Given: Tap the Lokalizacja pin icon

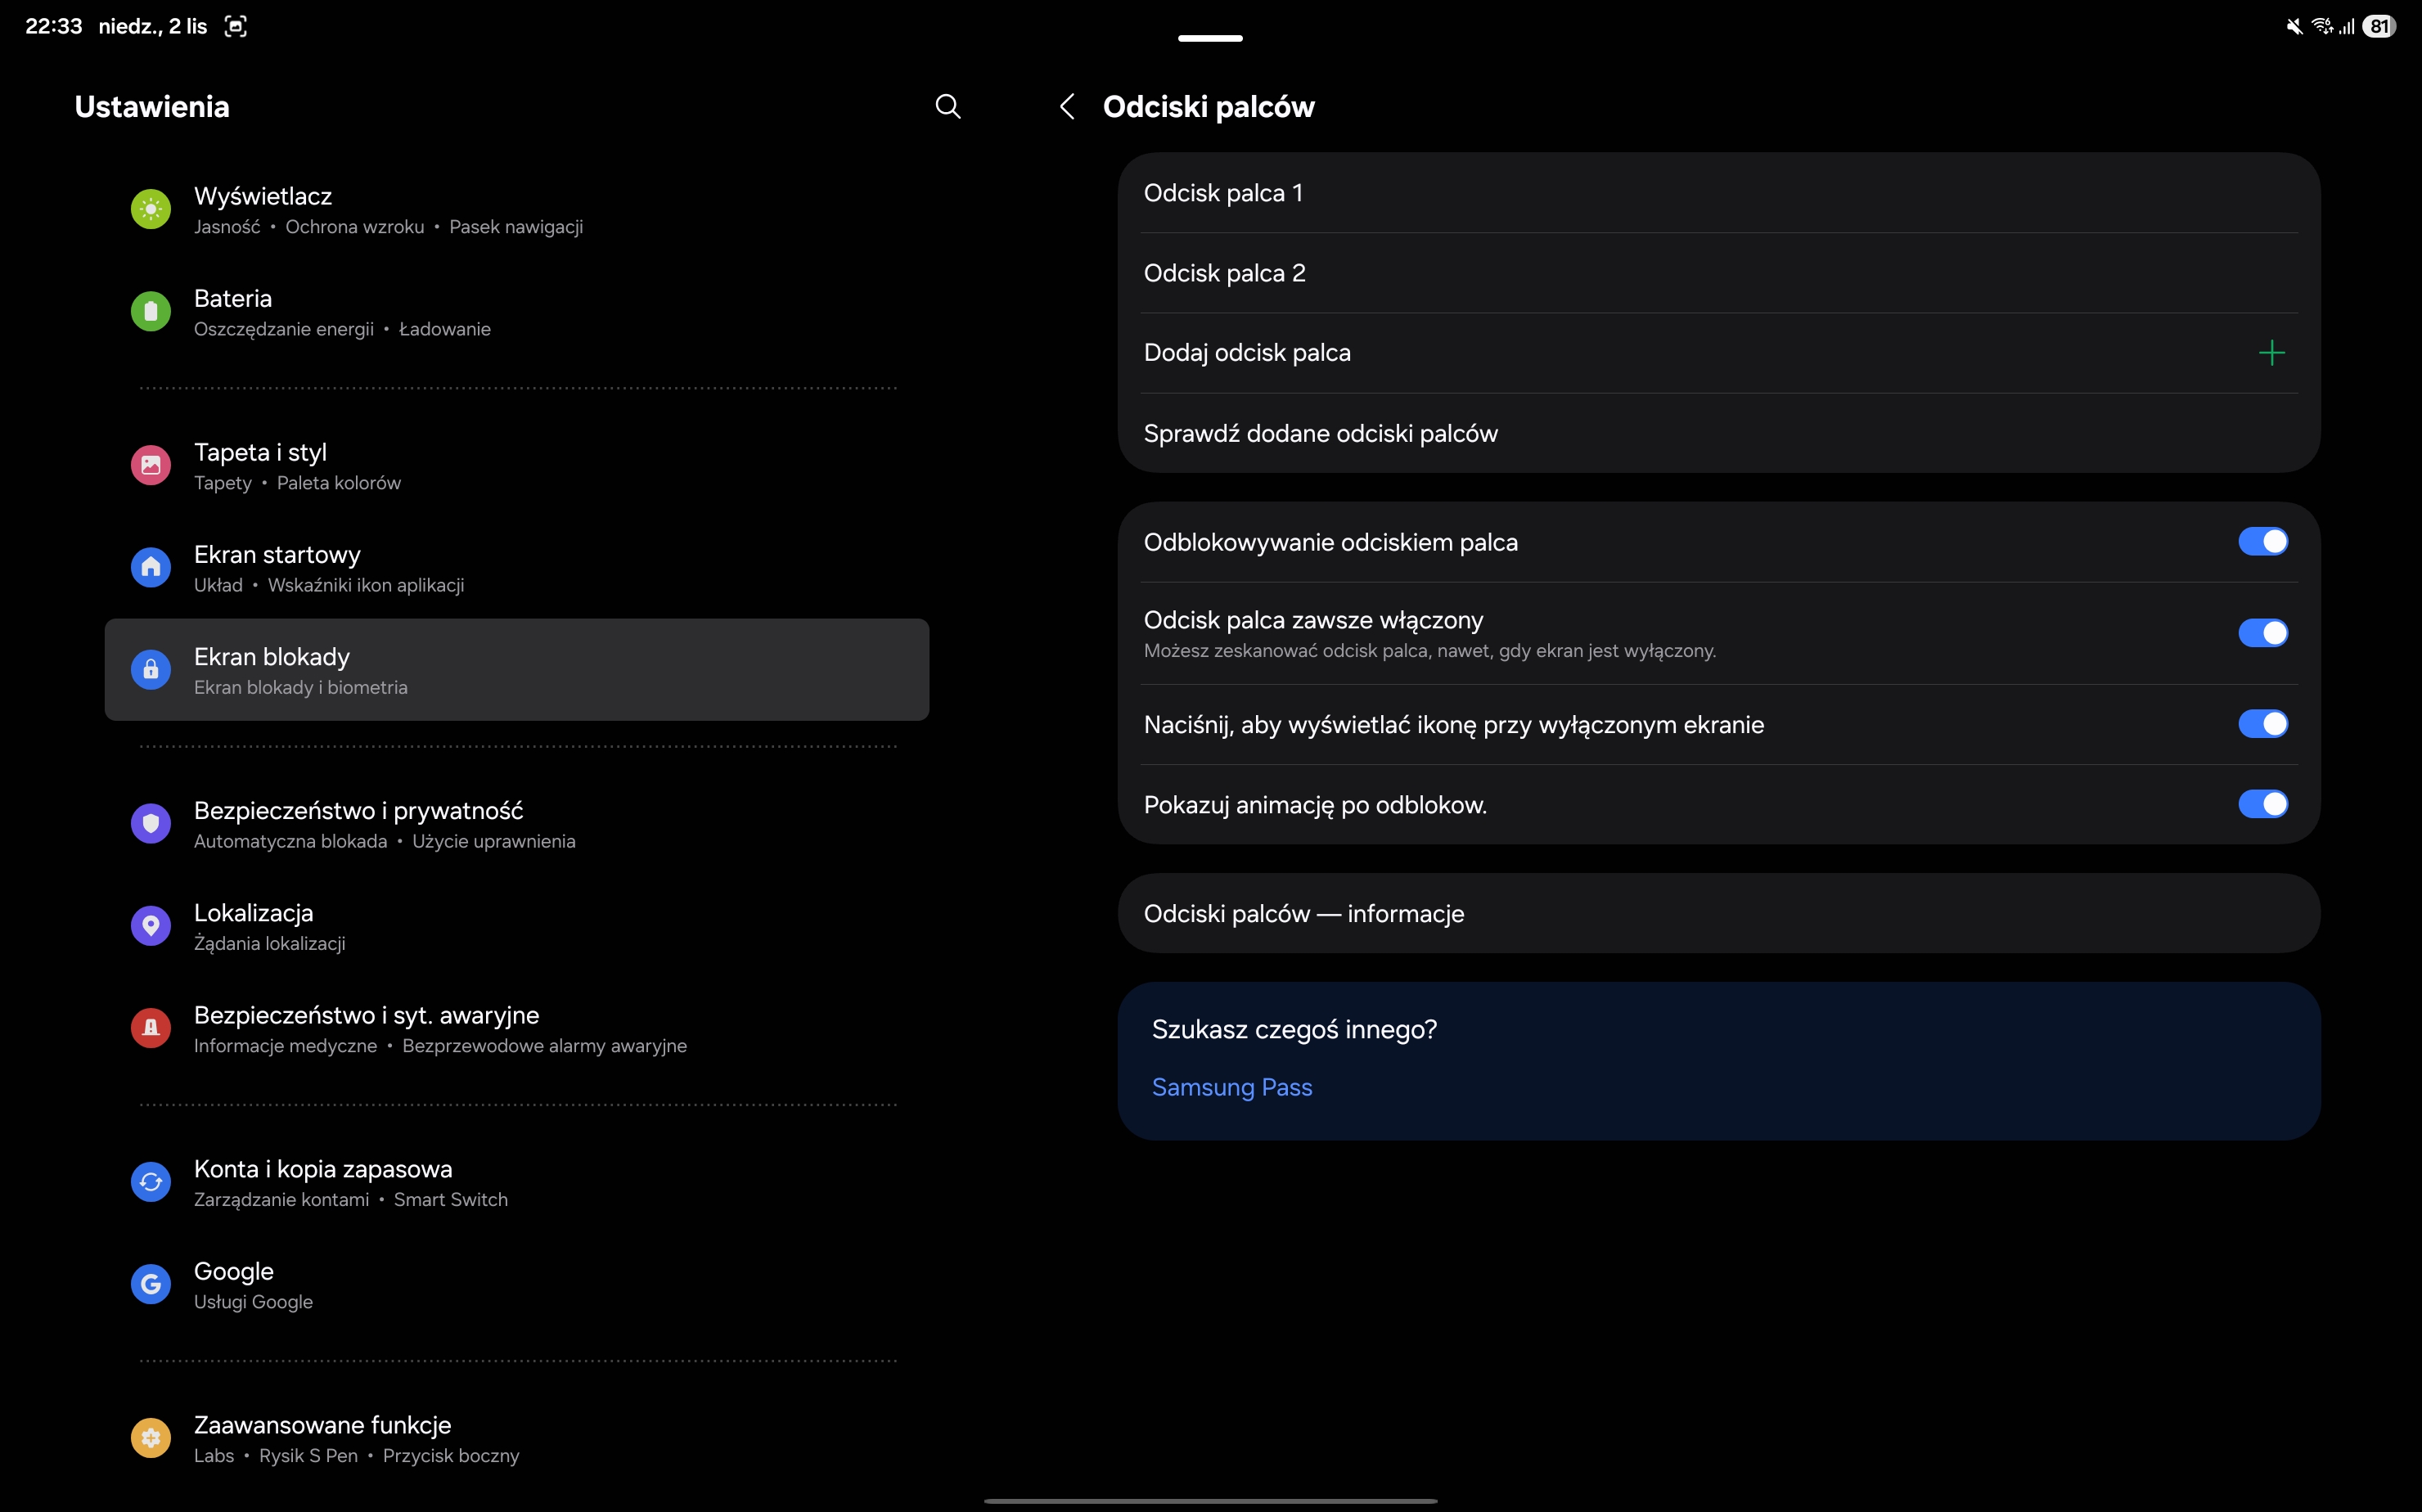Looking at the screenshot, I should pos(151,925).
